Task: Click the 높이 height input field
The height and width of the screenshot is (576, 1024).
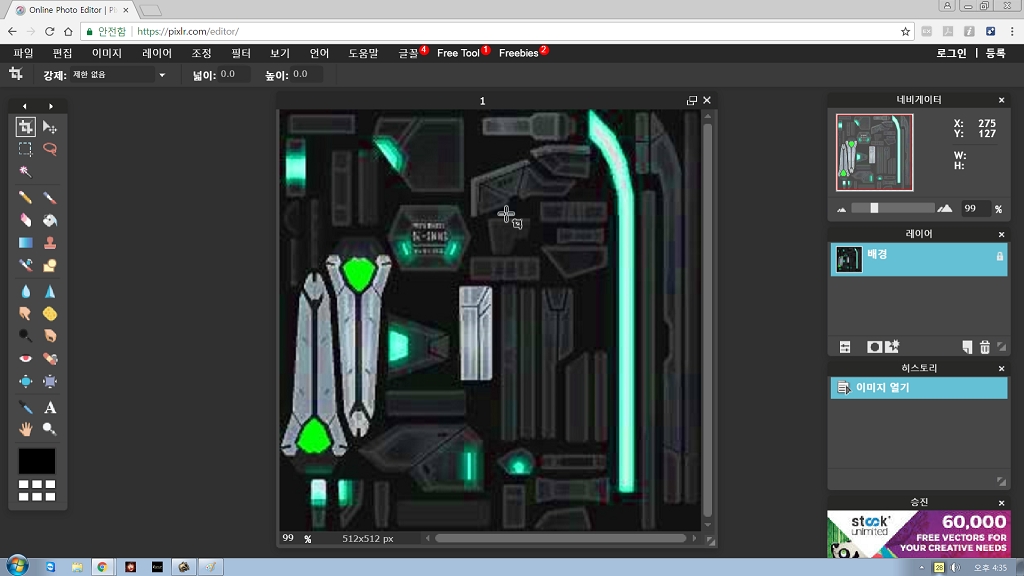Action: click(x=306, y=74)
